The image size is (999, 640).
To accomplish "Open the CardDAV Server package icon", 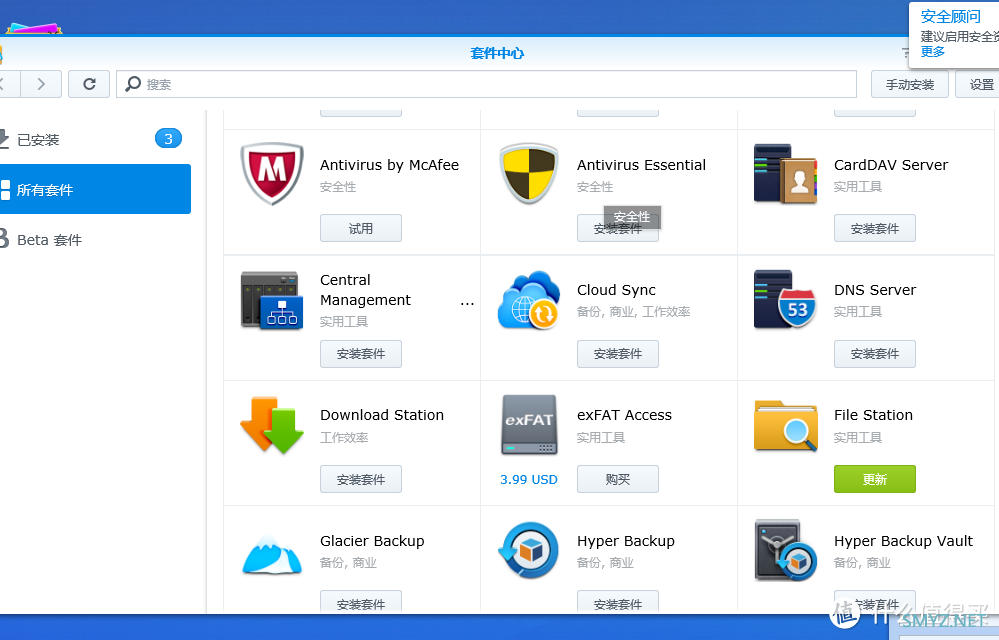I will pos(786,174).
